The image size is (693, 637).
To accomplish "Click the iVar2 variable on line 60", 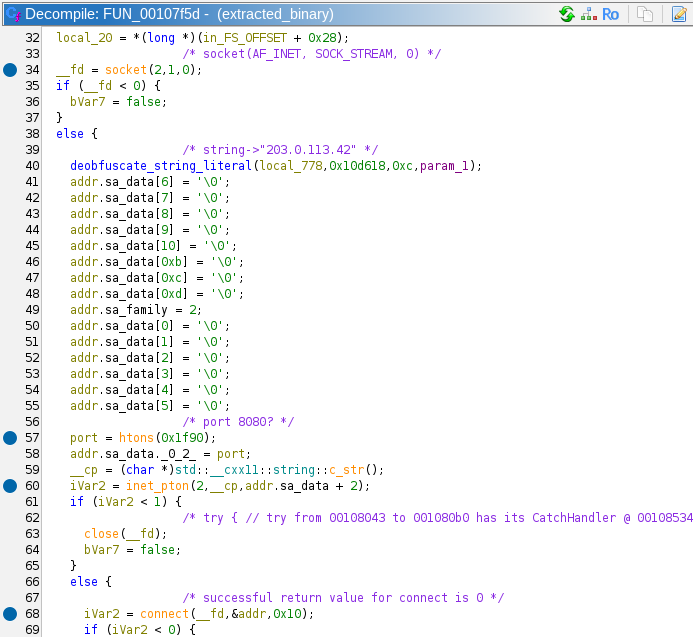I will [x=88, y=486].
